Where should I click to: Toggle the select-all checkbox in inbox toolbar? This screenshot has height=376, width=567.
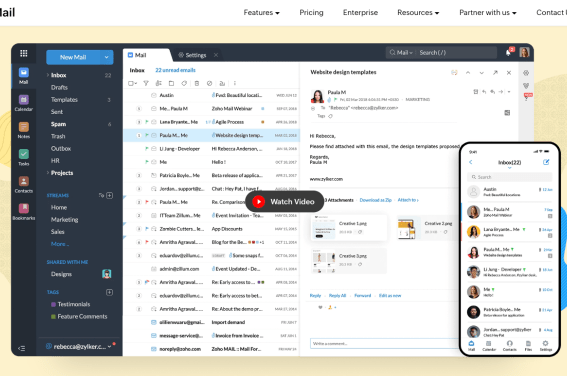132,83
